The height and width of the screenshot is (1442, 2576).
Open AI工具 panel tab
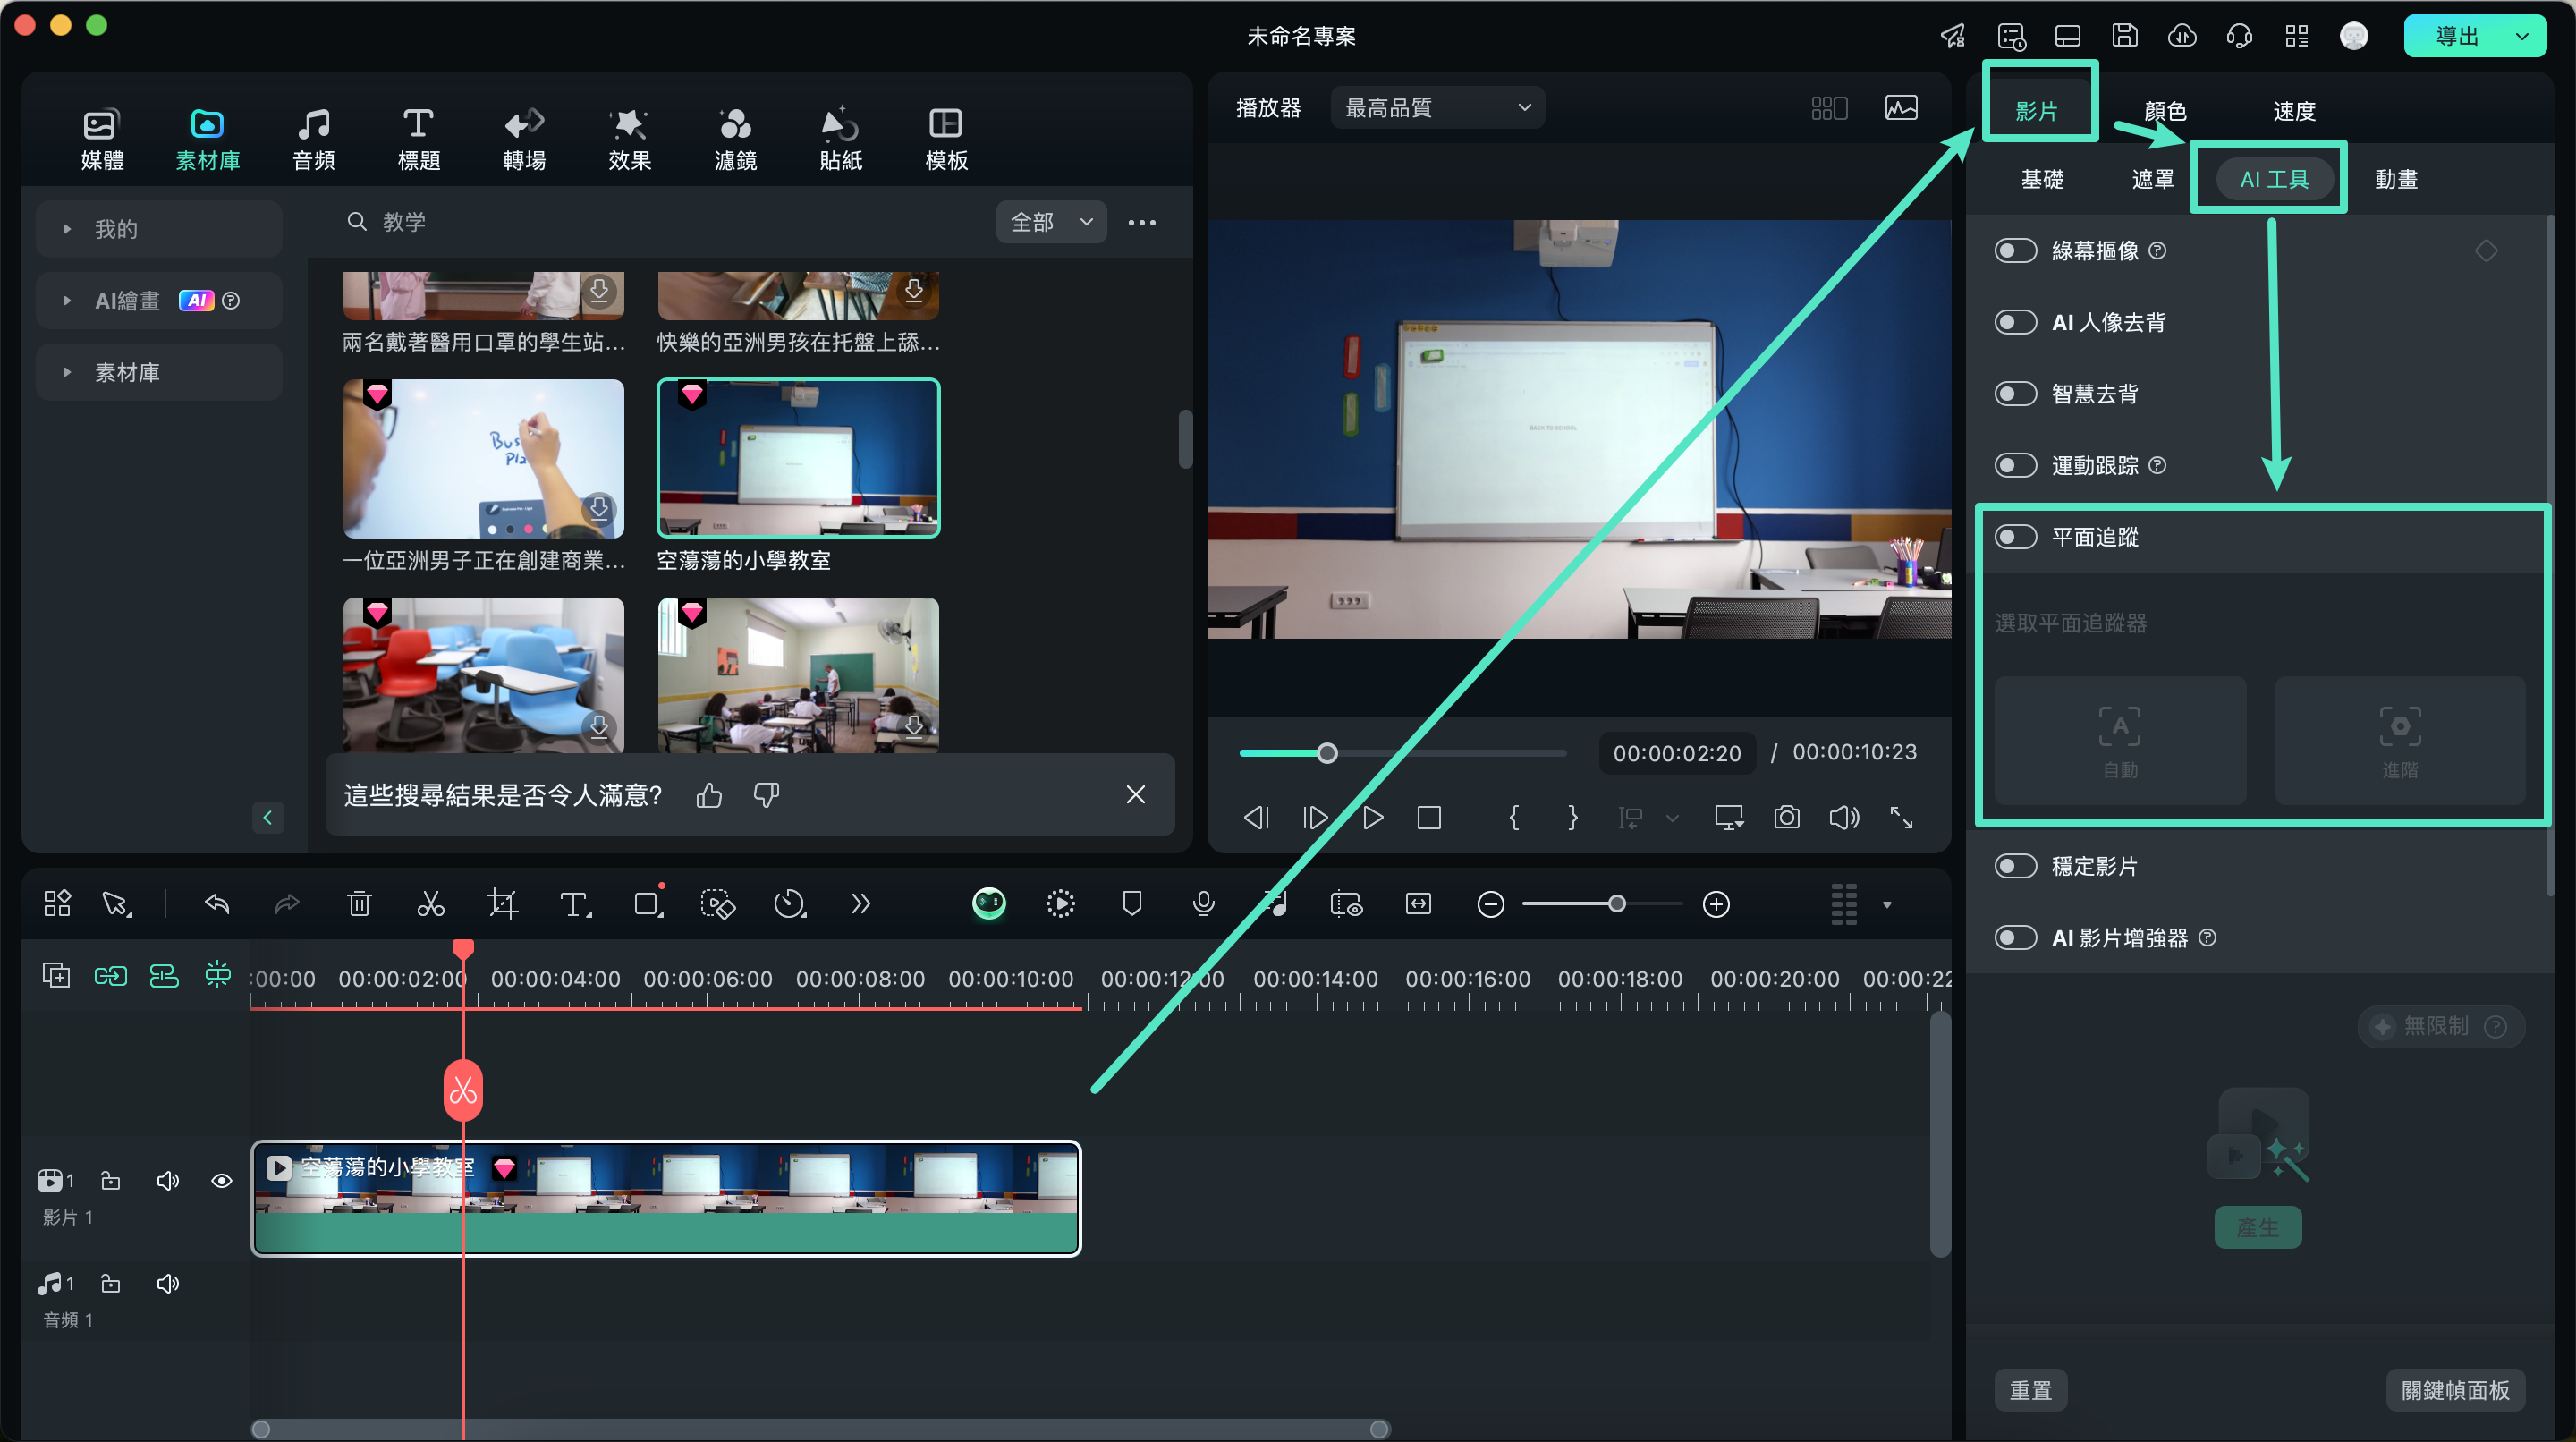click(x=2272, y=179)
